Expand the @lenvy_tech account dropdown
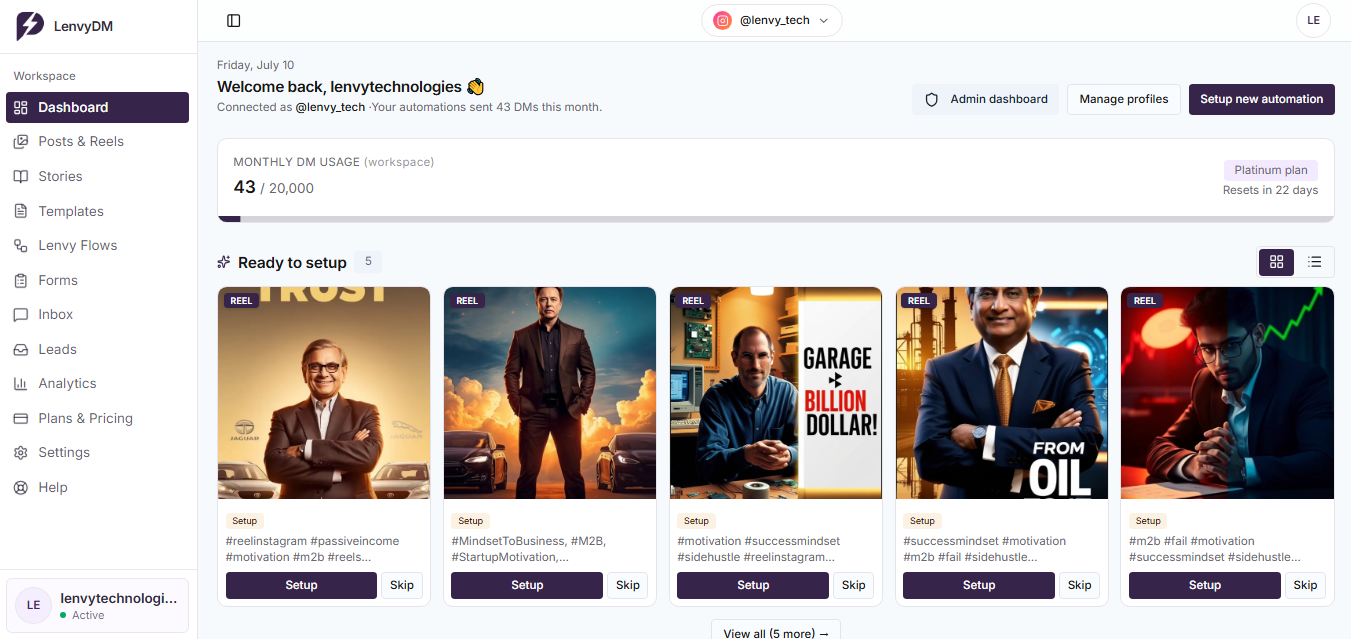Screen dimensions: 1351x639 pos(772,20)
